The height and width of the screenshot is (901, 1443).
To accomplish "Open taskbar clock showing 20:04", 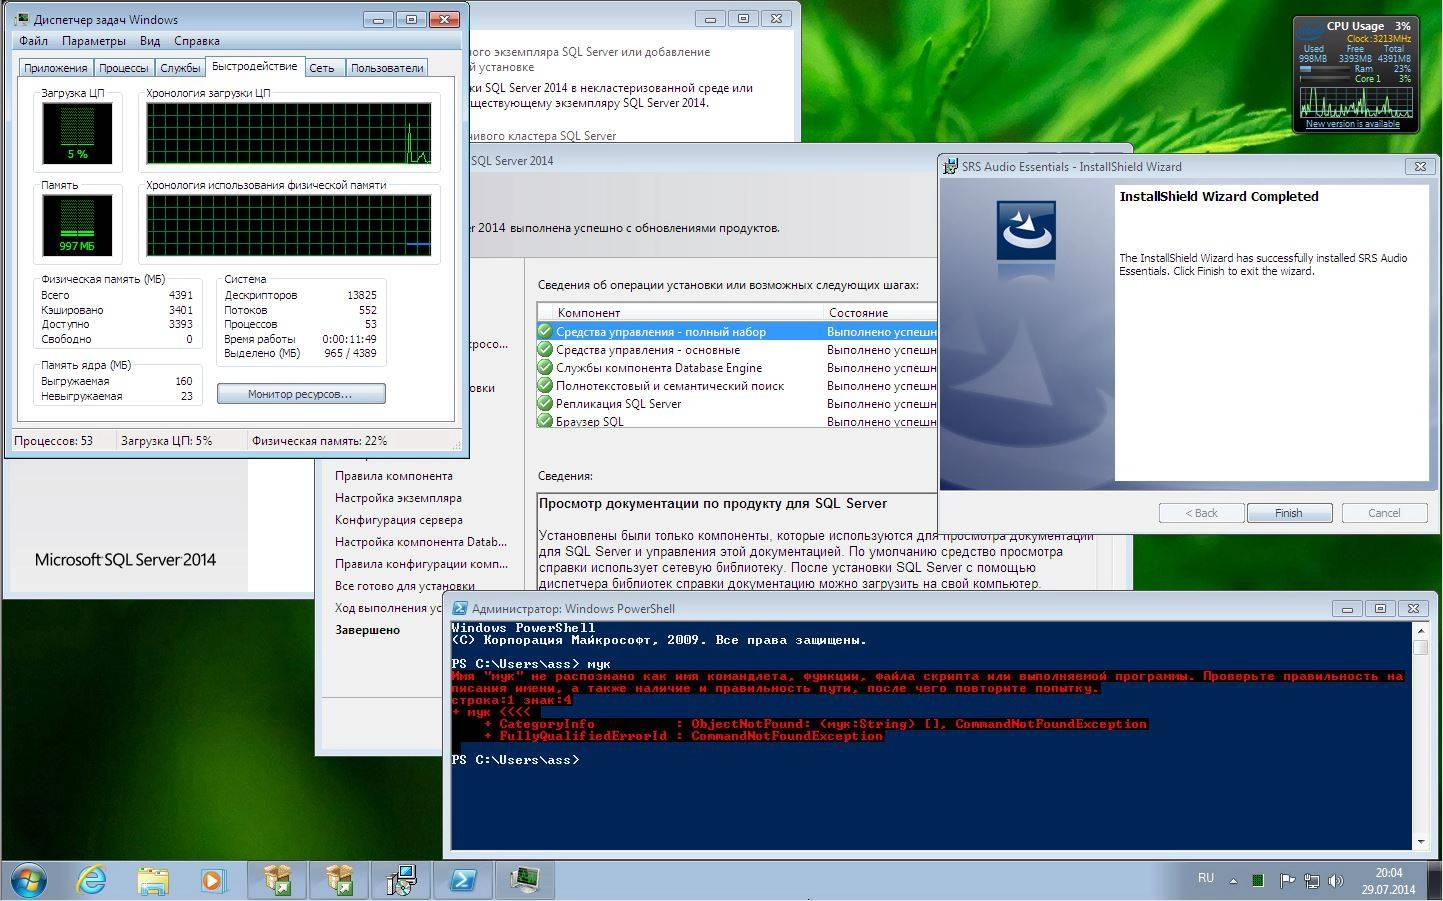I will pyautogui.click(x=1388, y=881).
